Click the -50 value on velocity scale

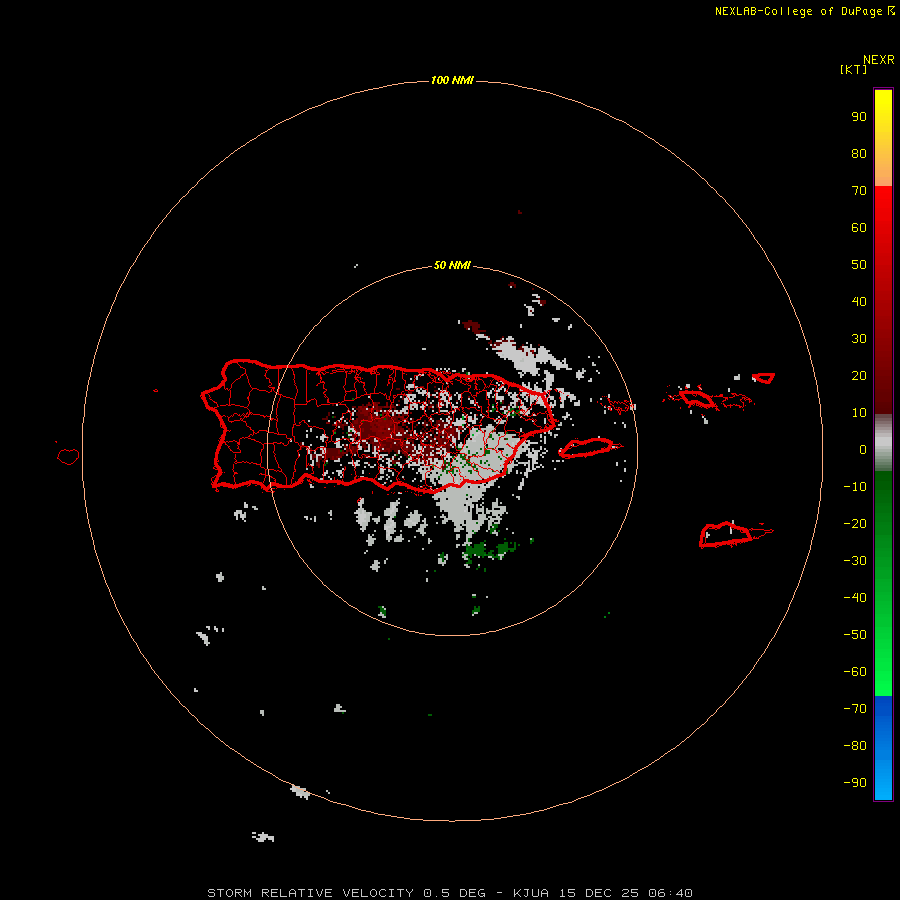[x=855, y=635]
